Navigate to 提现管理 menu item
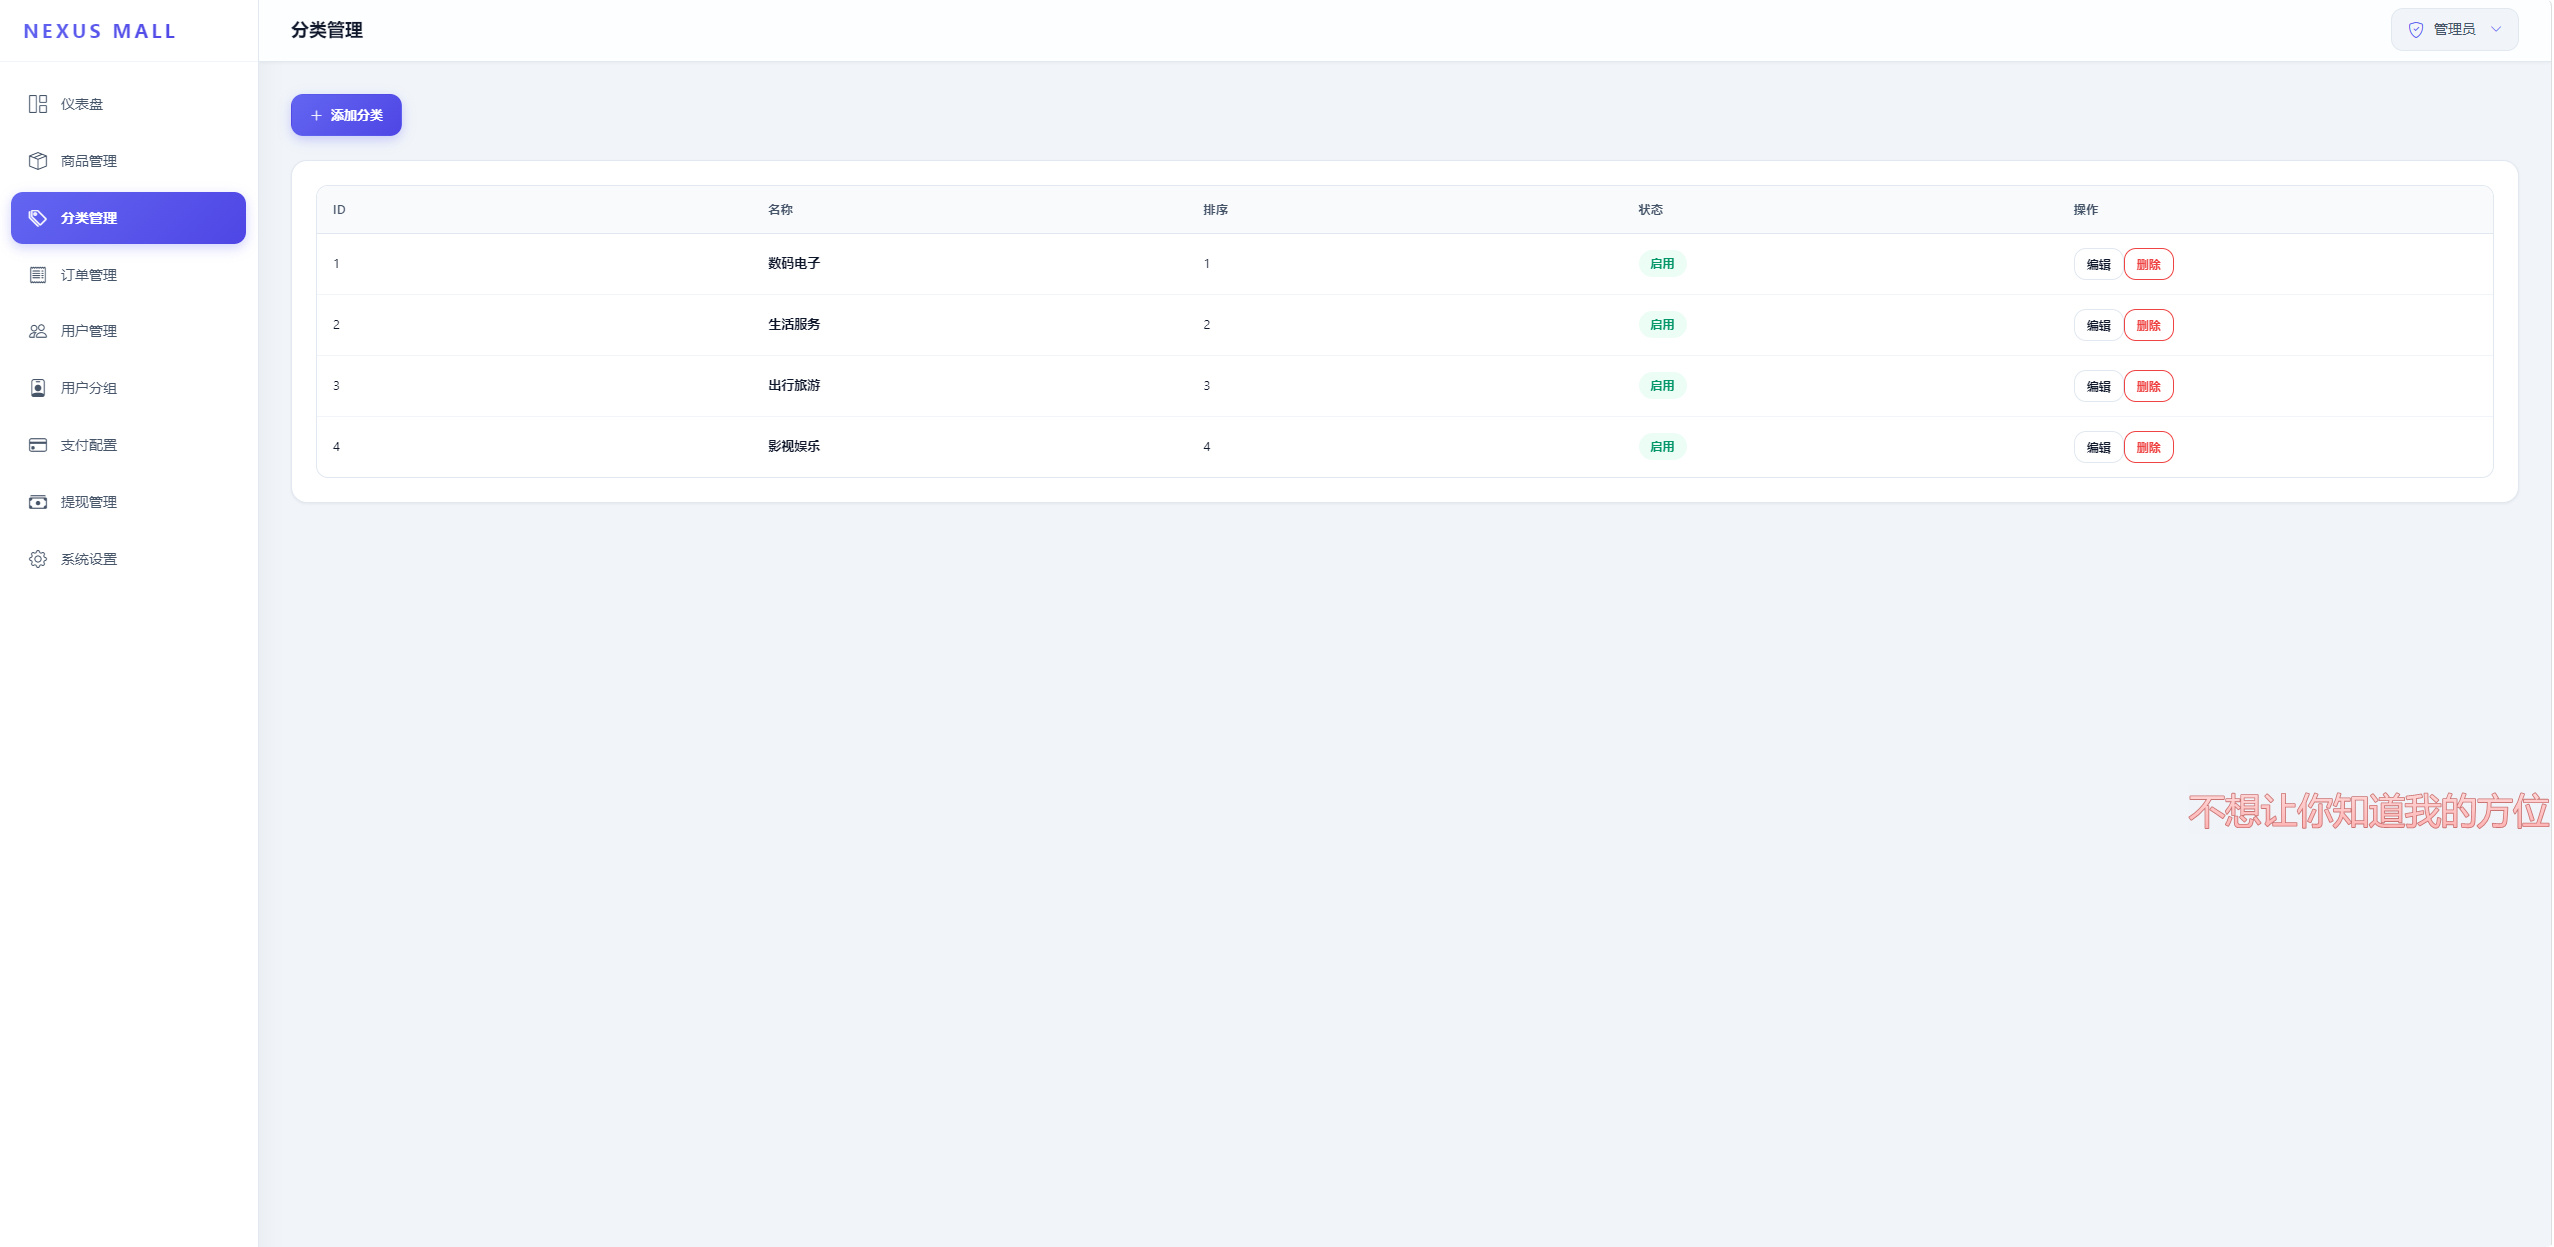 pos(128,502)
